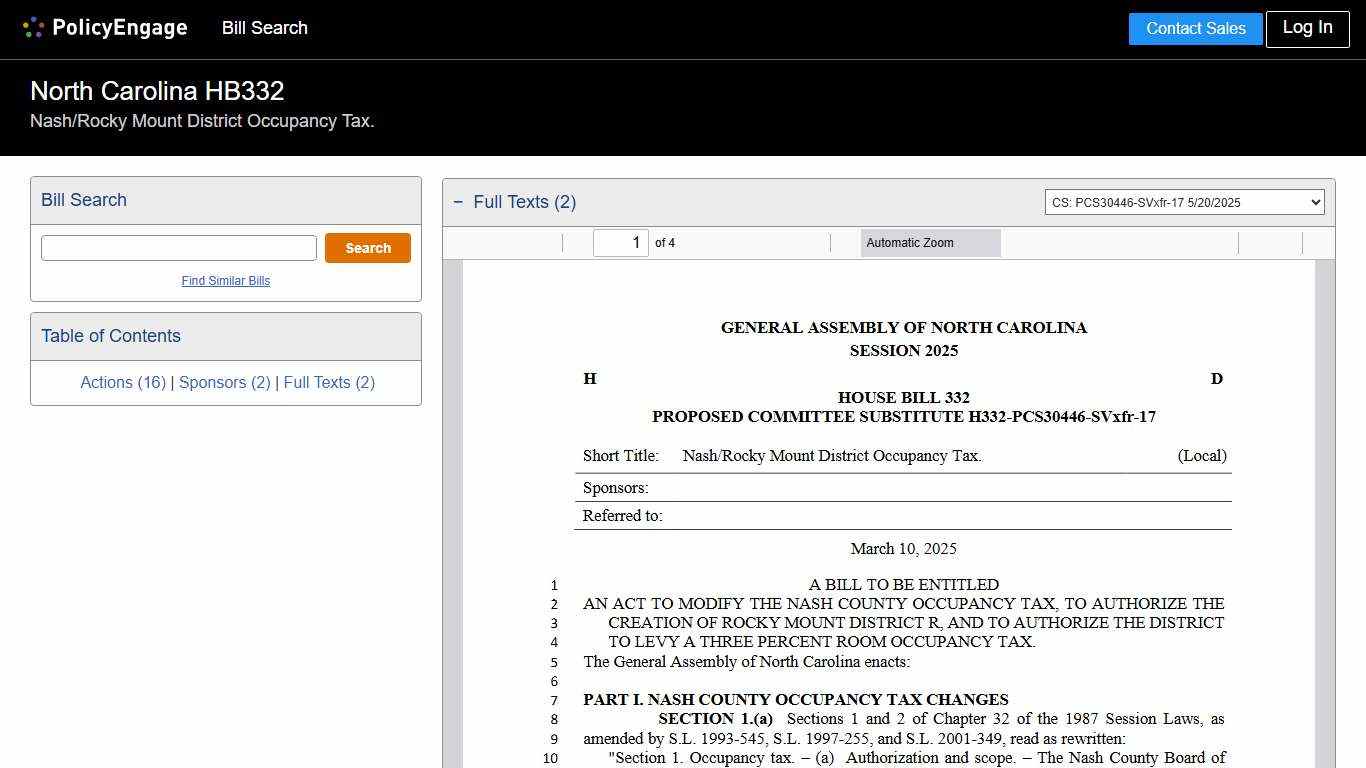The image size is (1366, 768).
Task: Click the Table of Contents heading
Action: [110, 335]
